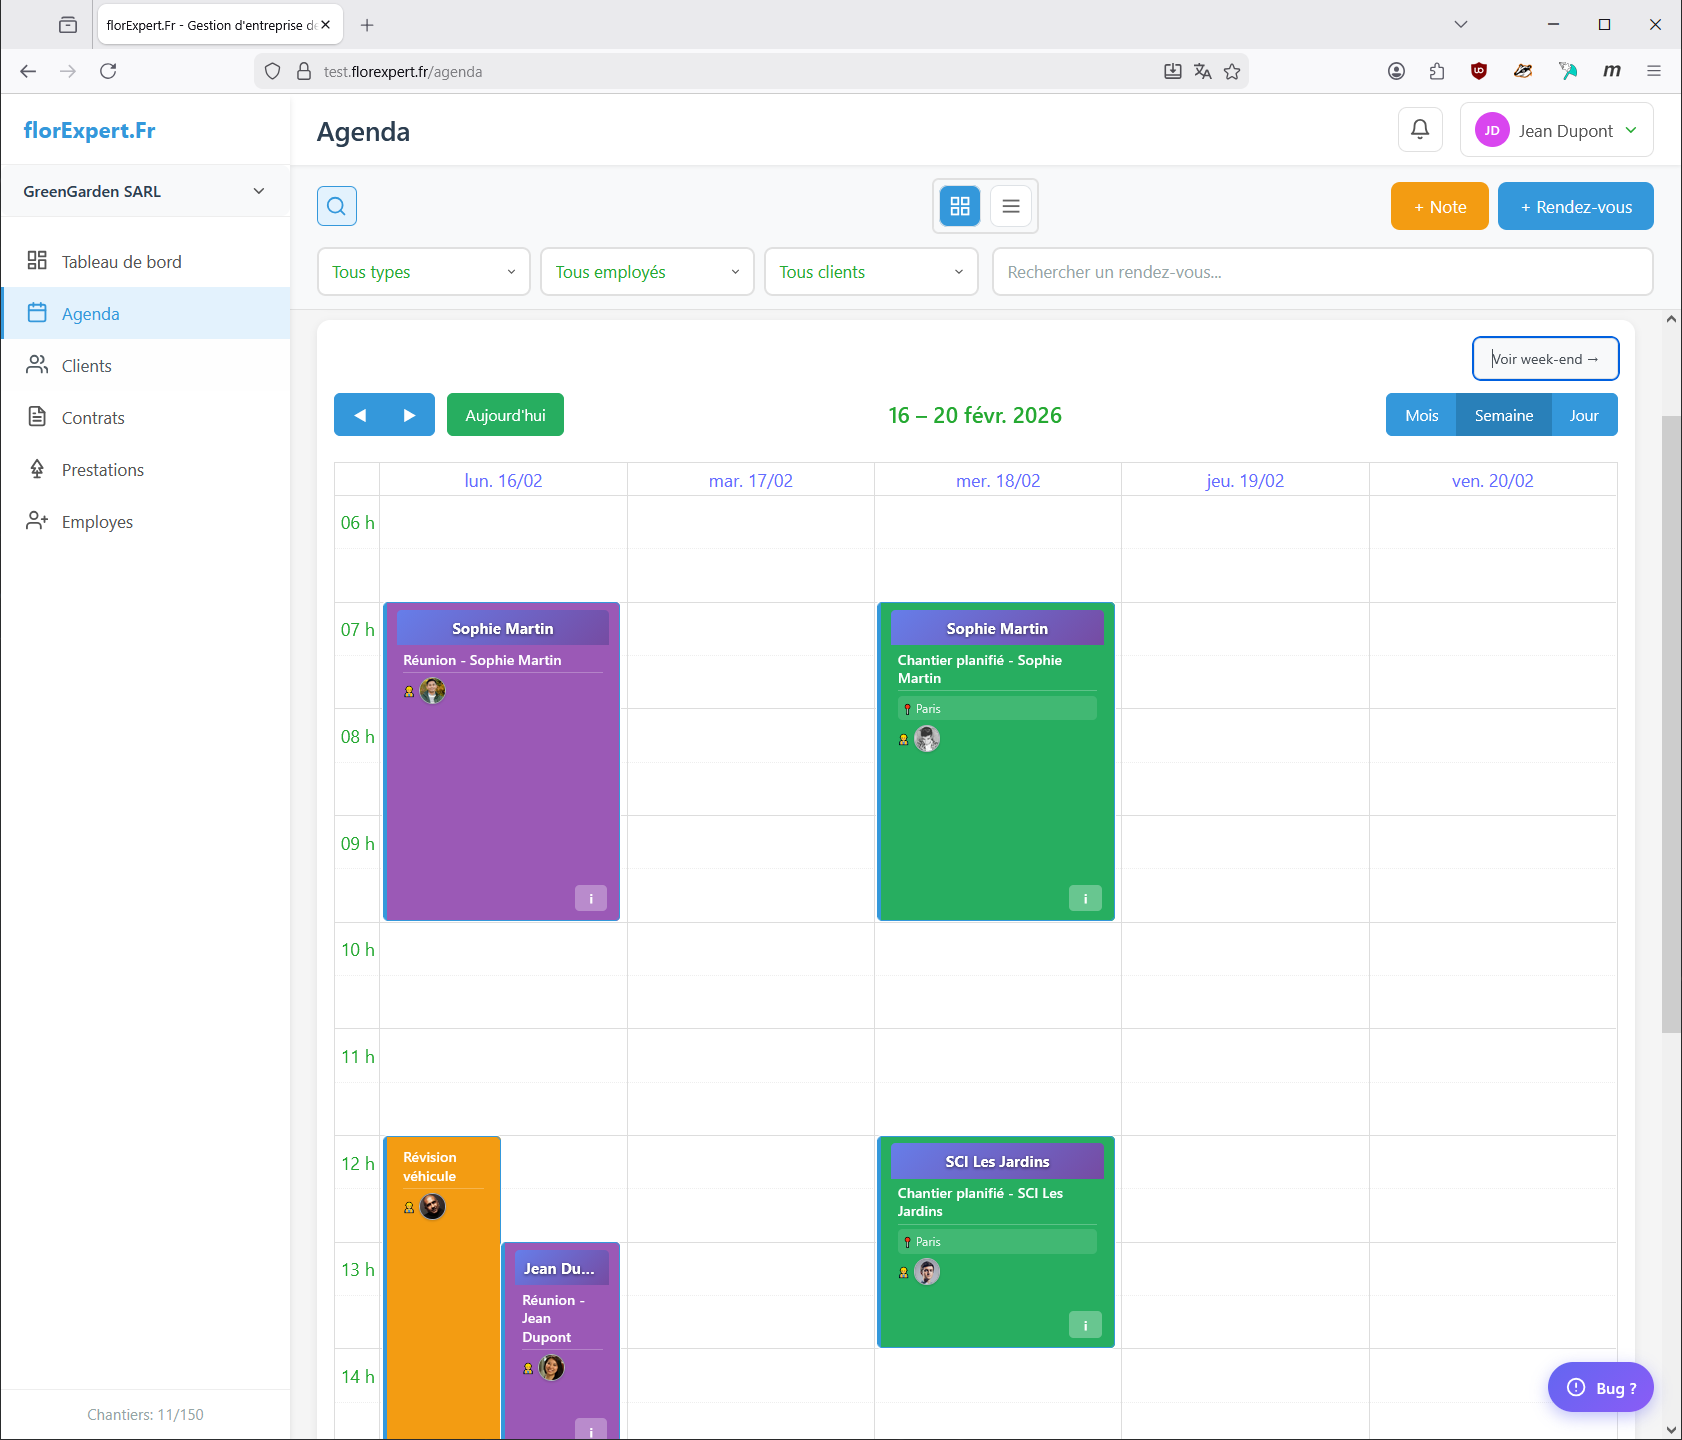The width and height of the screenshot is (1682, 1440).
Task: Open Clients in the sidebar
Action: [x=87, y=366]
